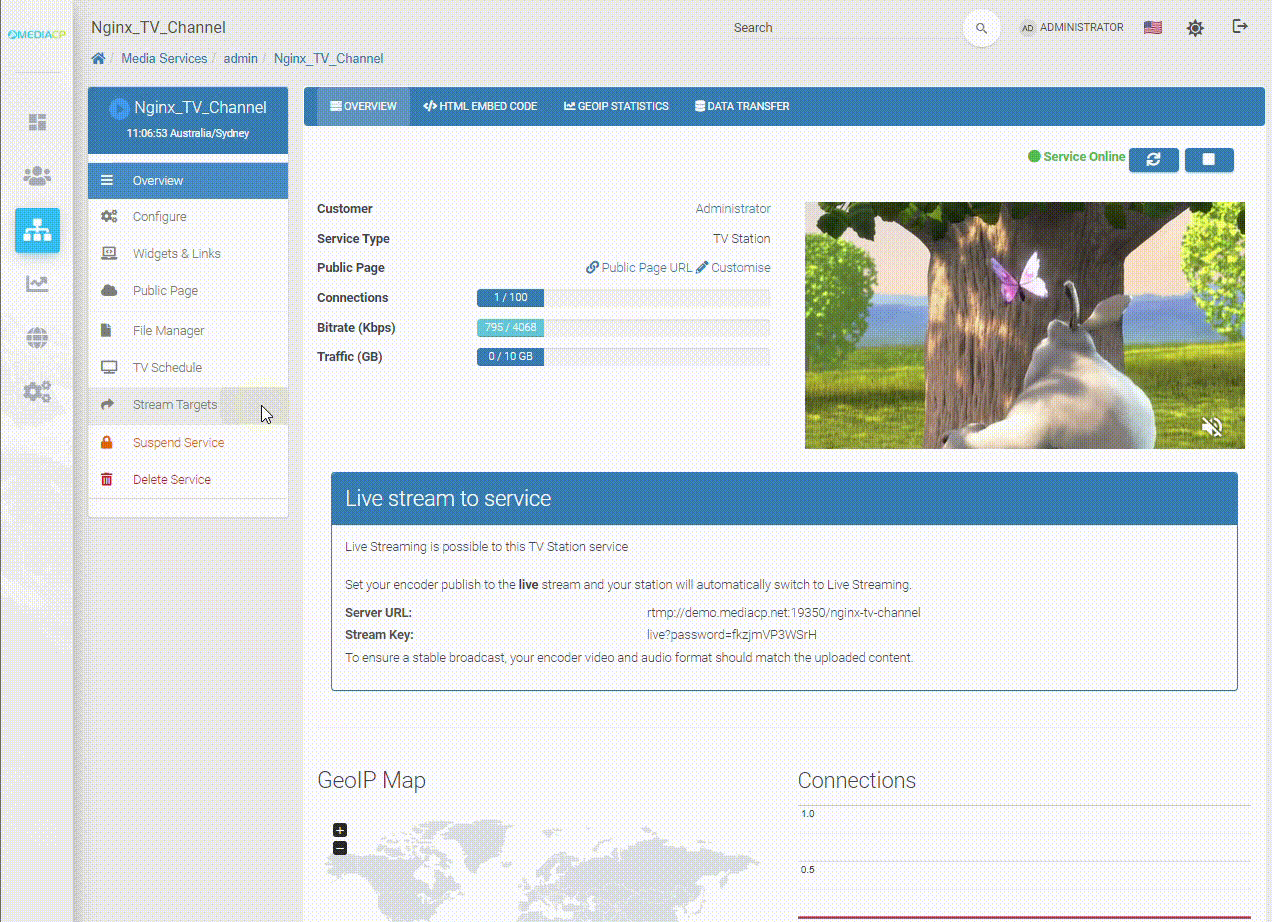Unmute the video preview speaker icon

coord(1212,428)
